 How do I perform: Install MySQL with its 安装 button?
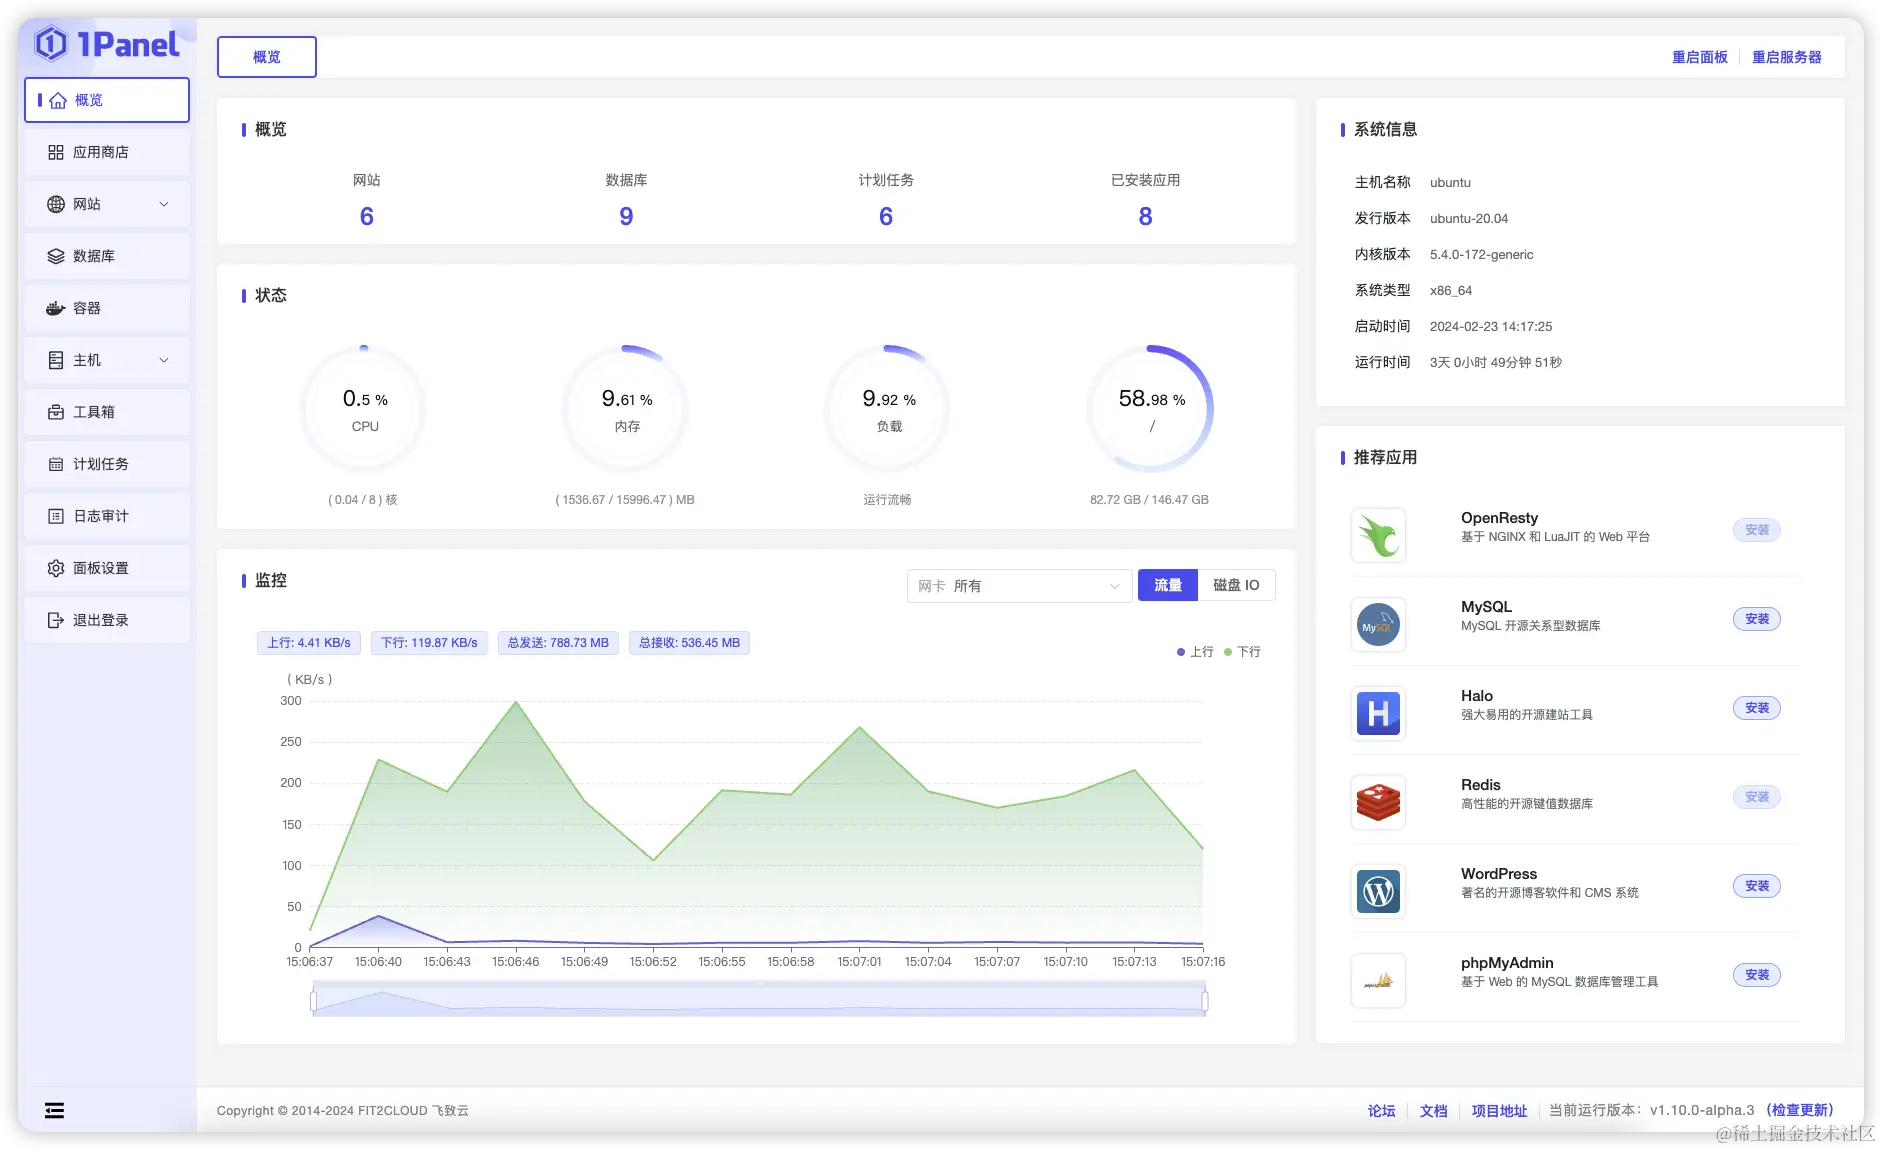tap(1757, 619)
